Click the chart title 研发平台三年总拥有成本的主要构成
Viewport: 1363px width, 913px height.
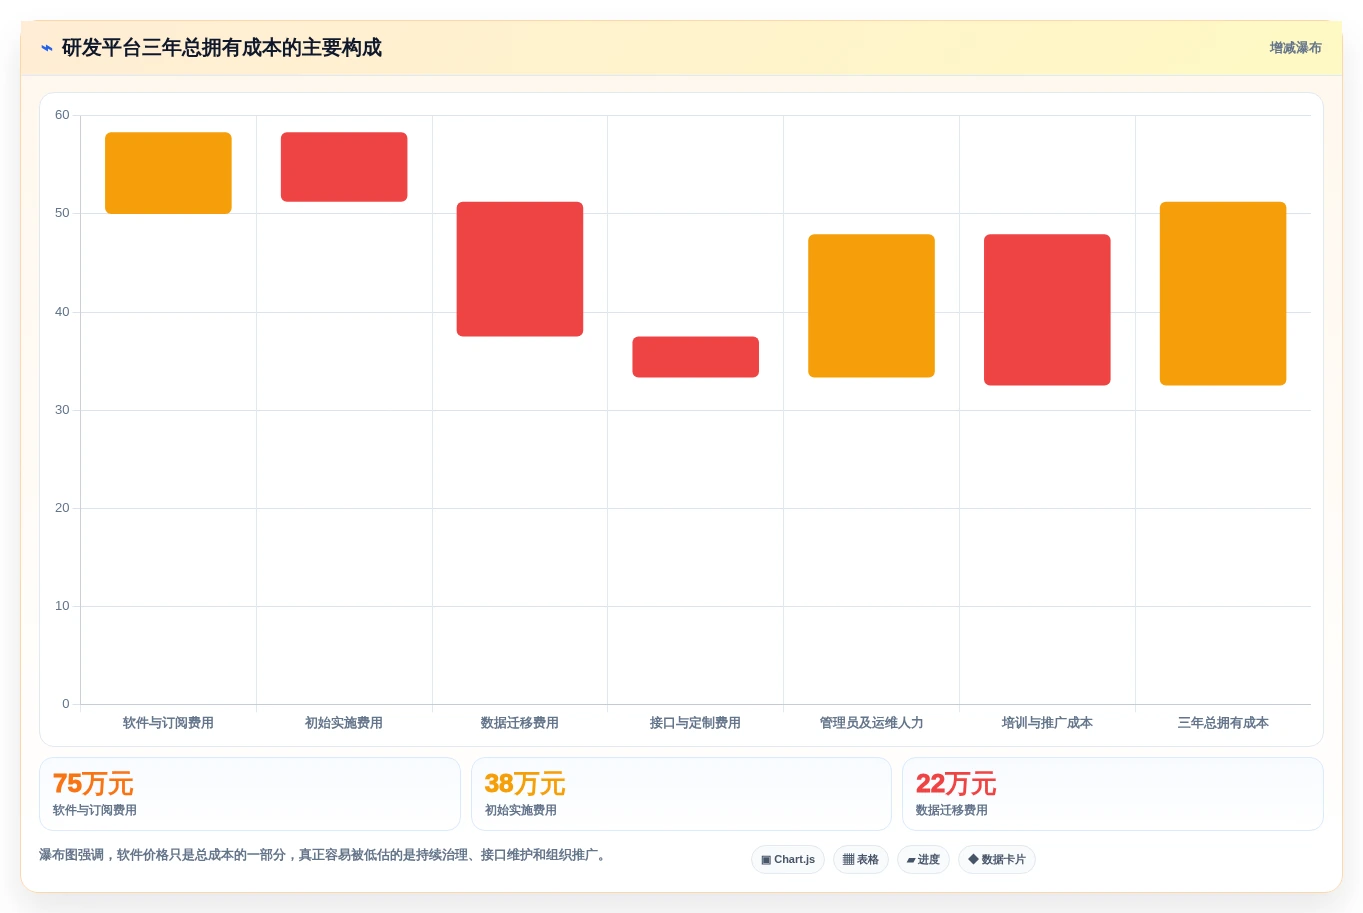click(222, 48)
